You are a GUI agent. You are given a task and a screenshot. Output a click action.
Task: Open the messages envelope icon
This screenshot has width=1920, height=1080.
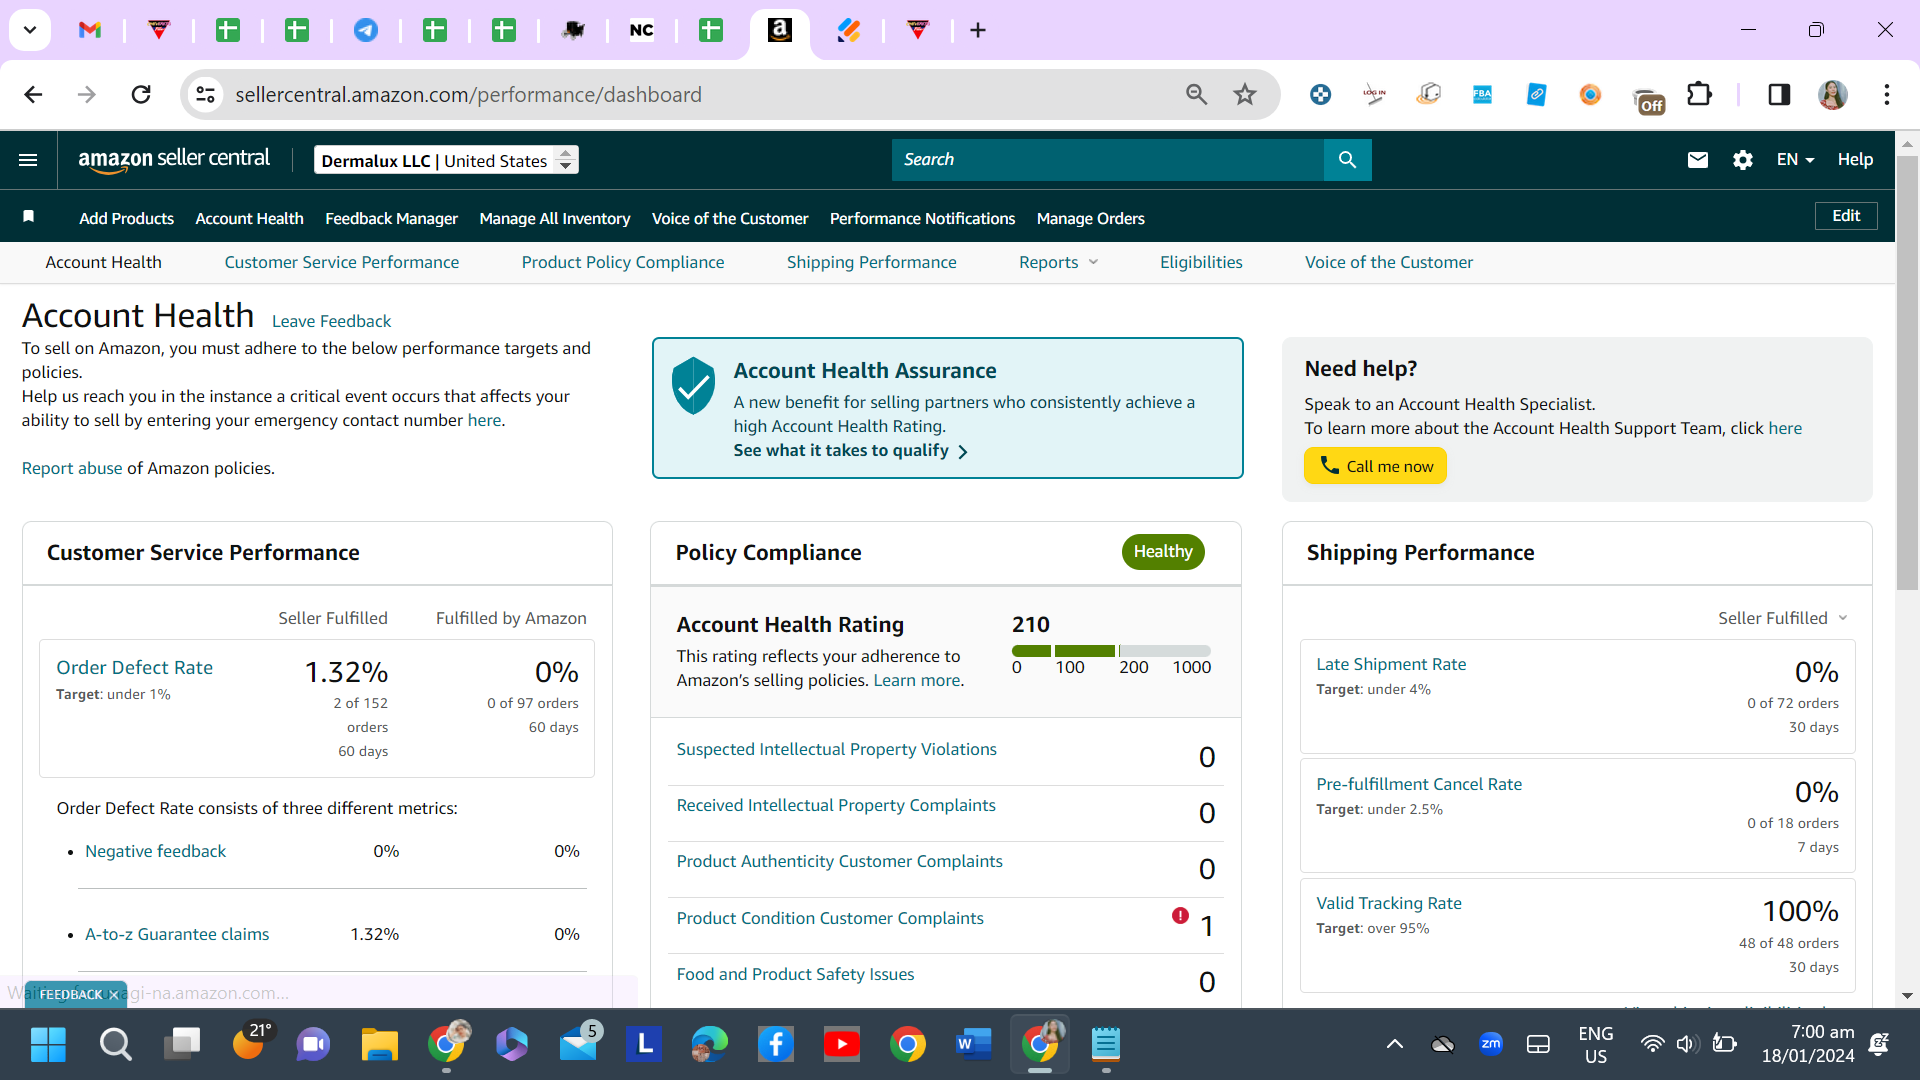(1698, 160)
